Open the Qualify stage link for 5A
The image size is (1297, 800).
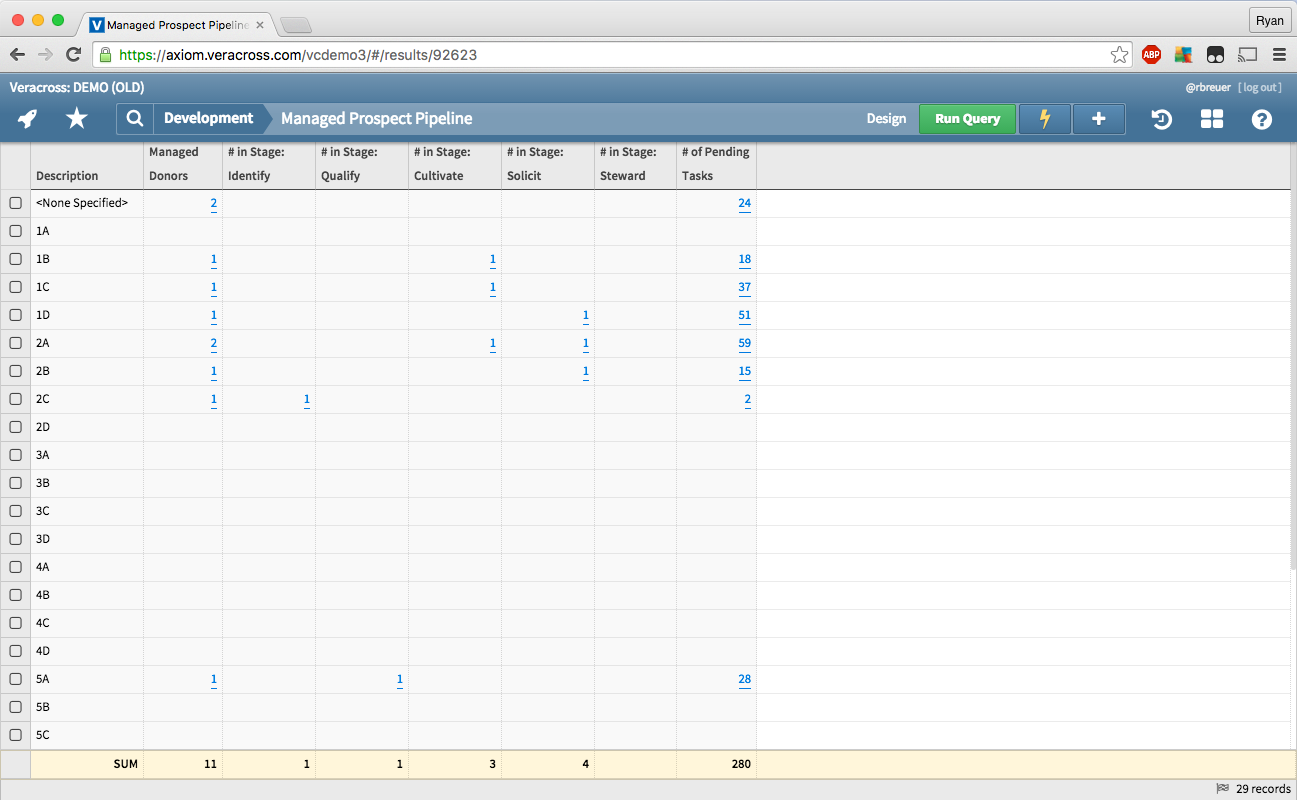click(400, 679)
